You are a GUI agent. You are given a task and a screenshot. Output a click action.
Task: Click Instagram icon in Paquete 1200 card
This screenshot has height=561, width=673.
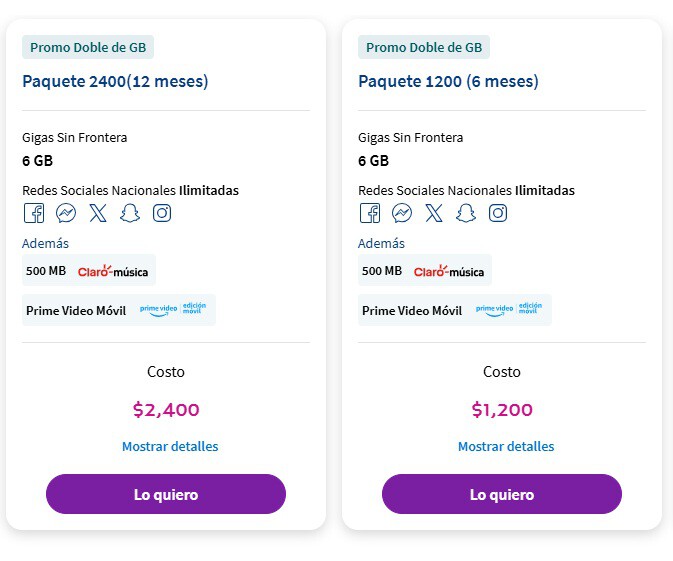(x=498, y=213)
